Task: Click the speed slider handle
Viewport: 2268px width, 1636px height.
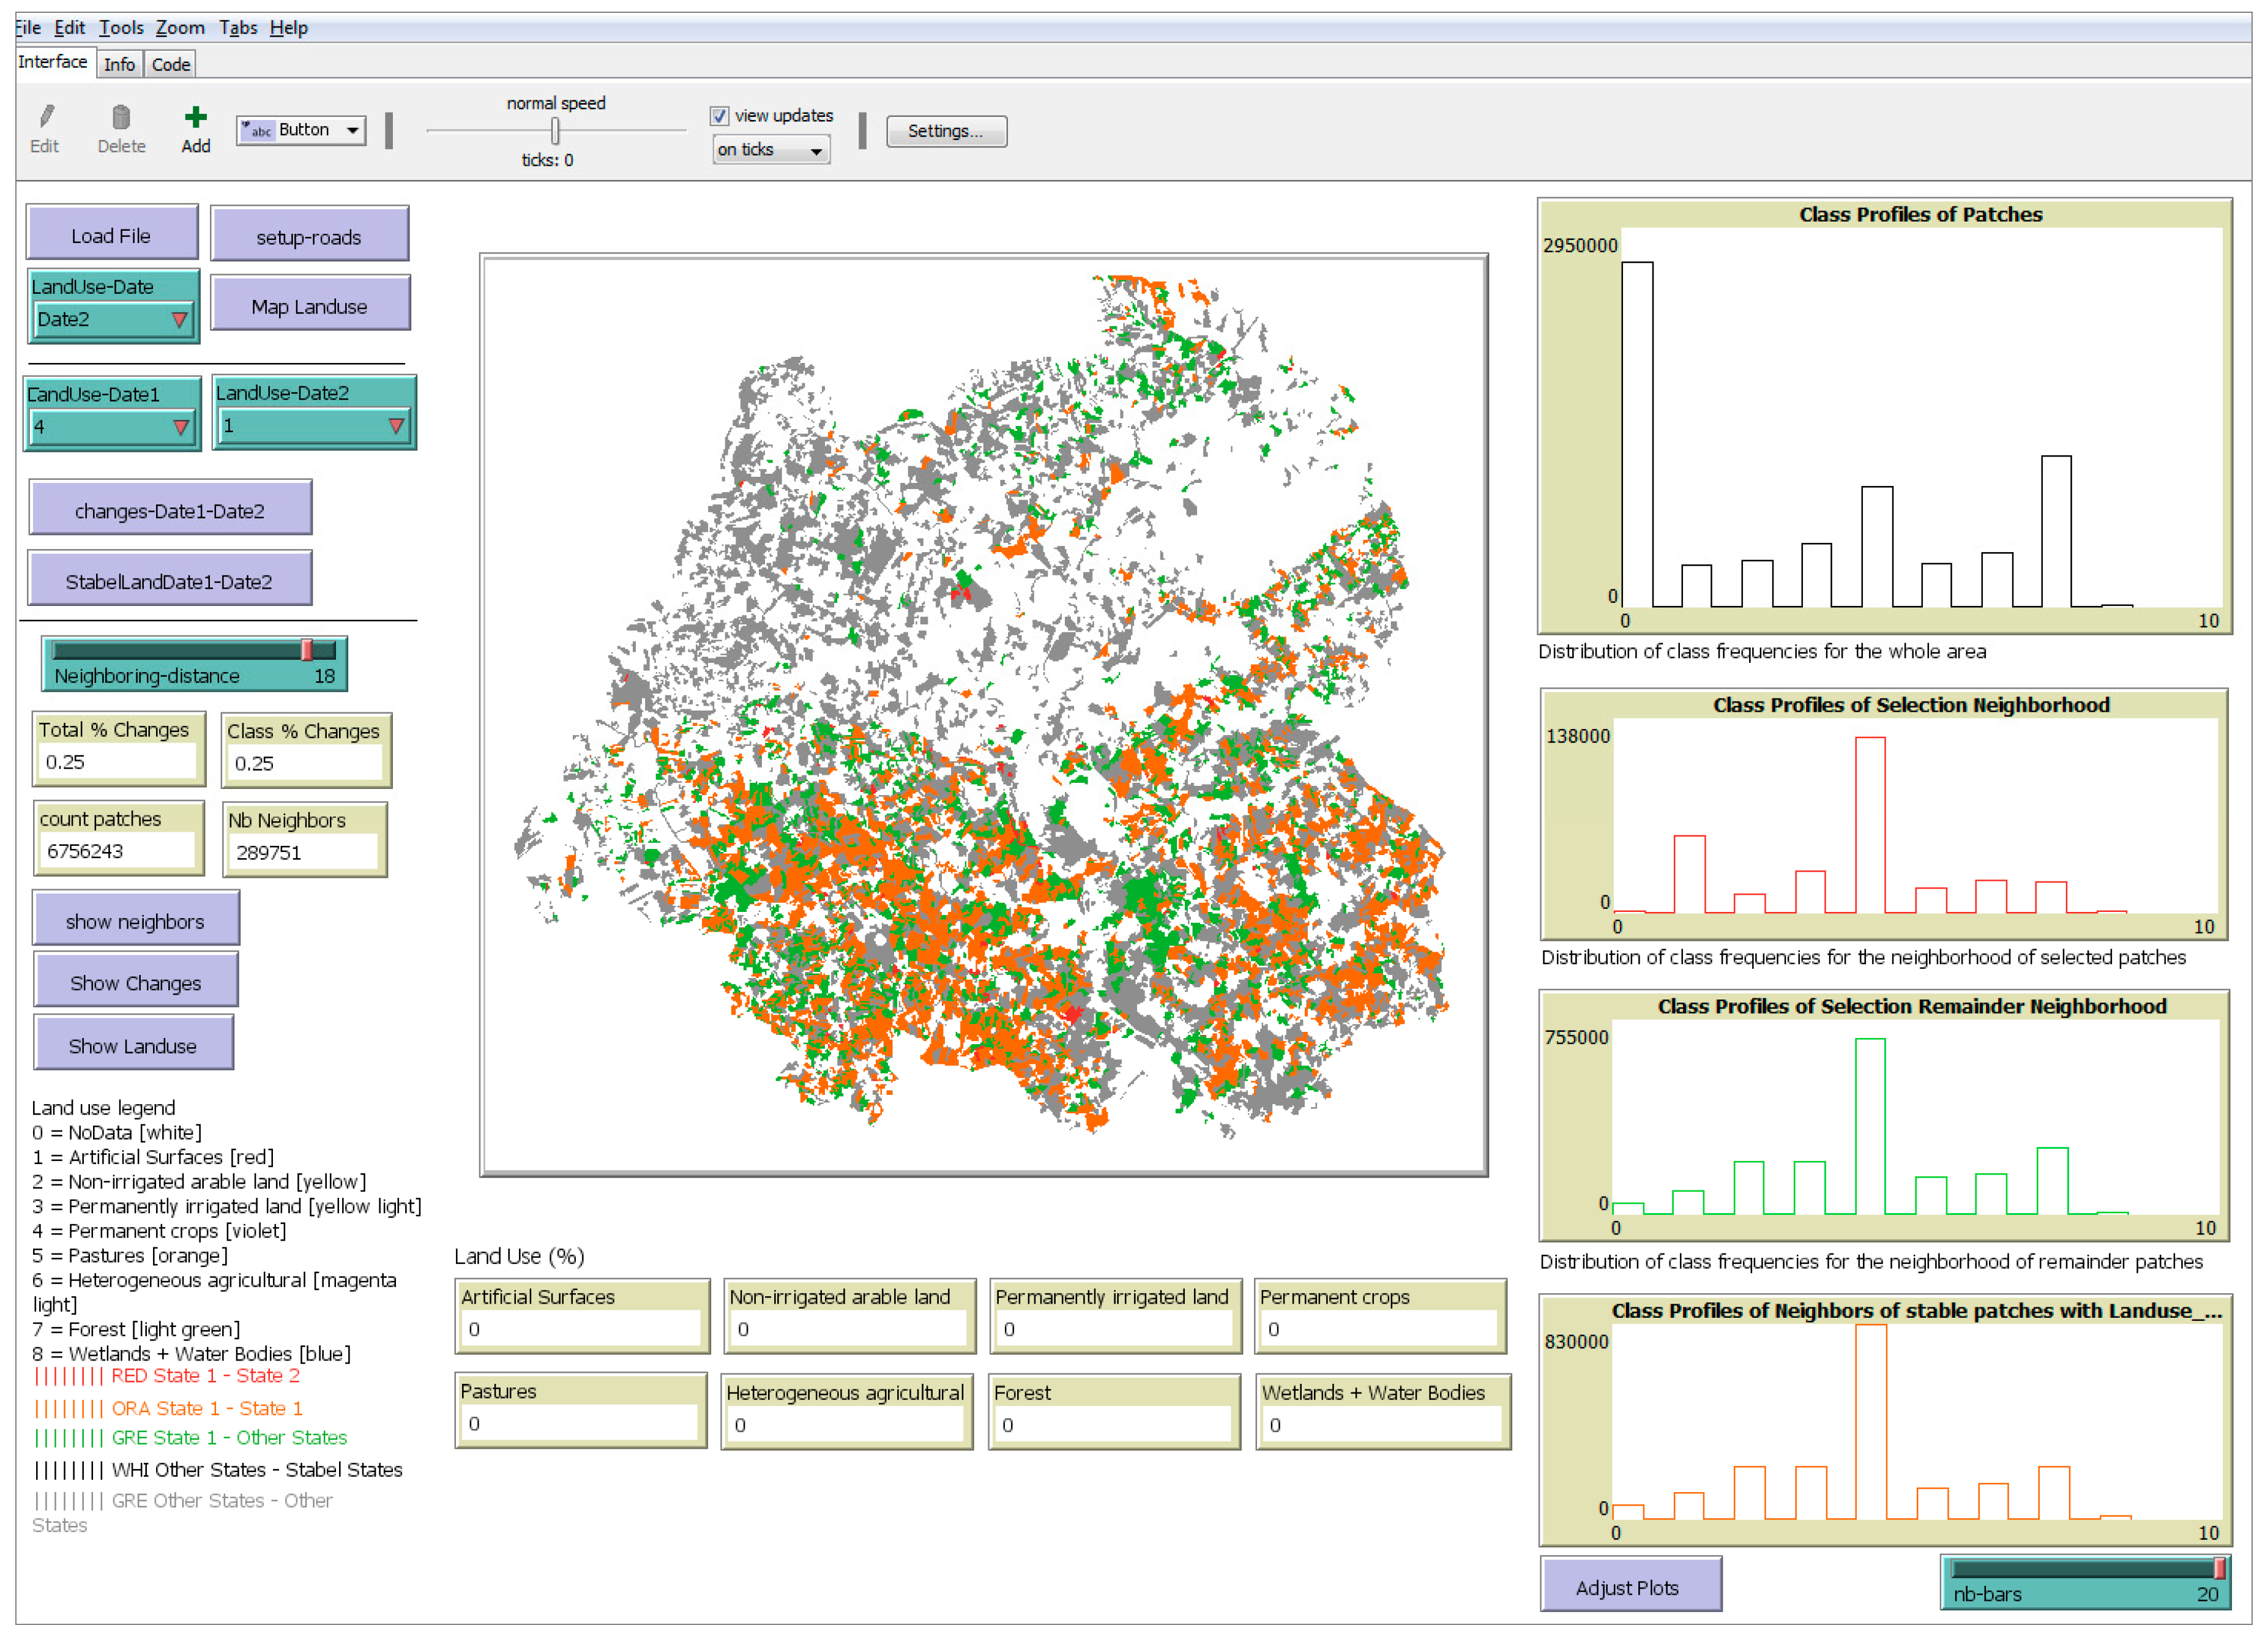Action: (x=555, y=131)
